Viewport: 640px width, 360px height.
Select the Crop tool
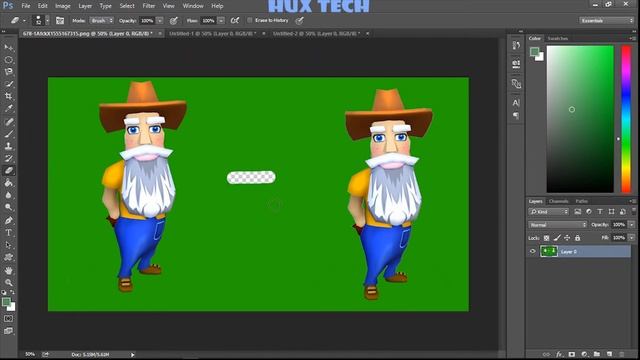coord(9,96)
